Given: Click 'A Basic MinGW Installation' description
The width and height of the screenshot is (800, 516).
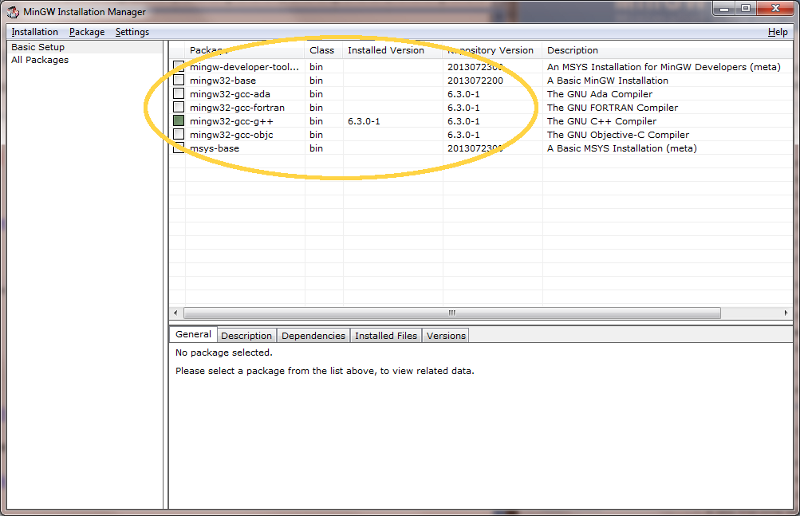Looking at the screenshot, I should point(608,81).
